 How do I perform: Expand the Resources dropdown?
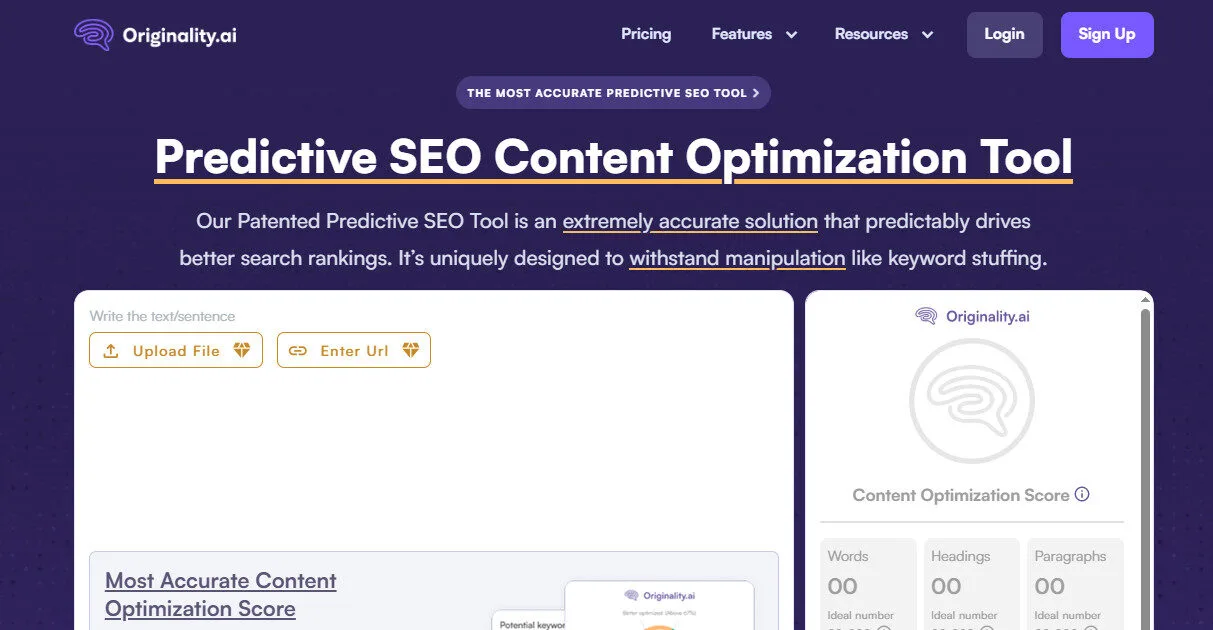coord(882,33)
